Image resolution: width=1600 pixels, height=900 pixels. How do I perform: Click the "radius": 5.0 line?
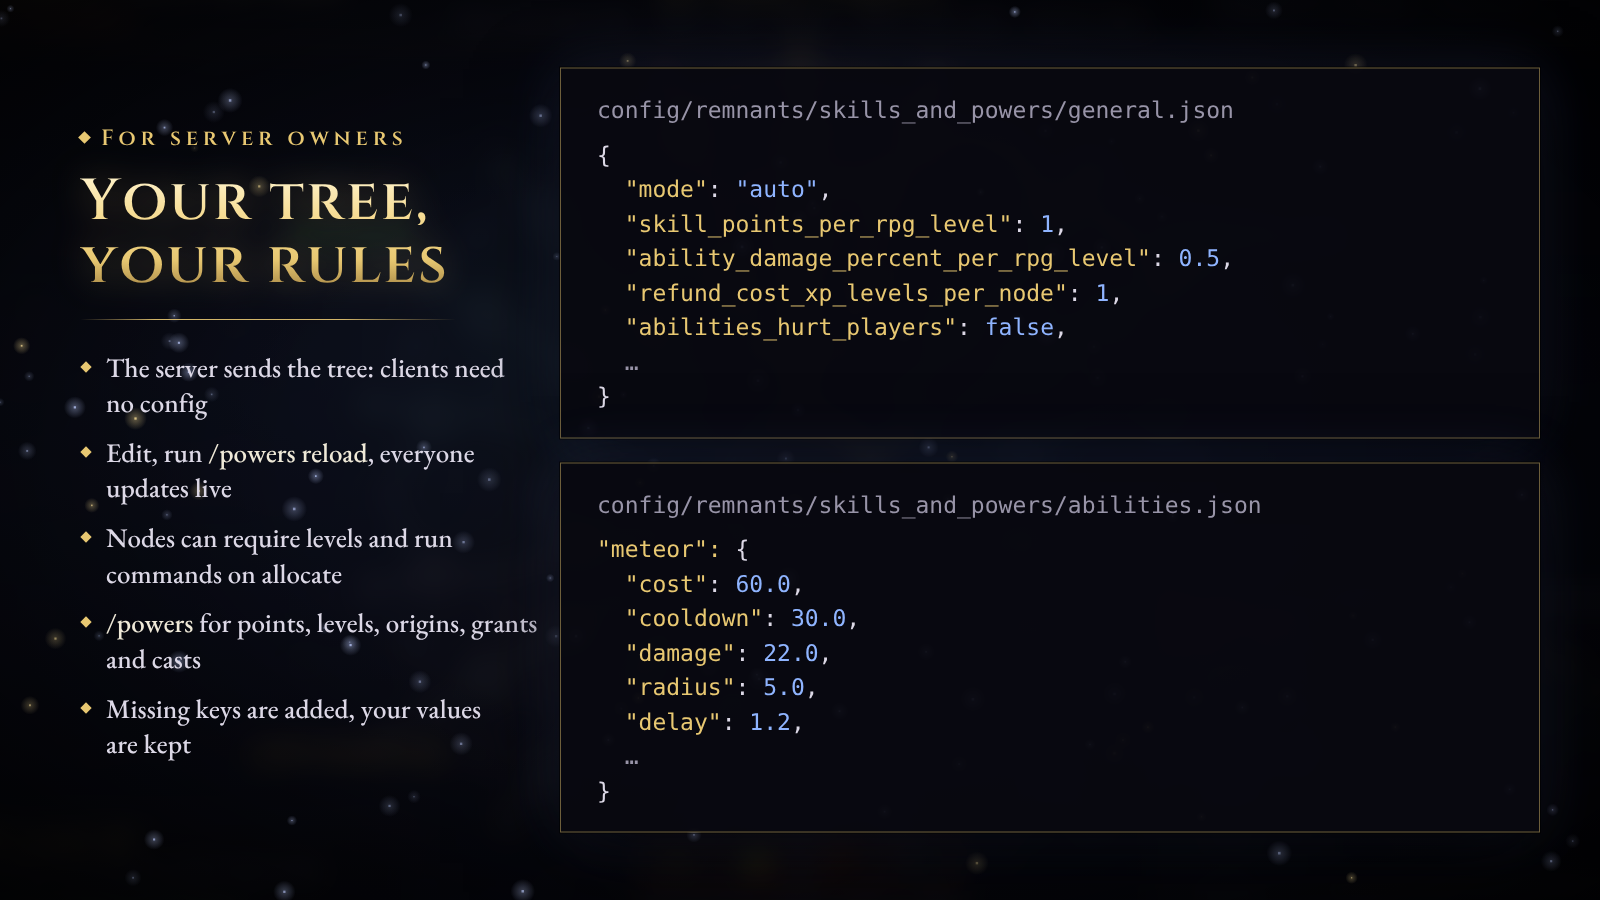(x=721, y=687)
